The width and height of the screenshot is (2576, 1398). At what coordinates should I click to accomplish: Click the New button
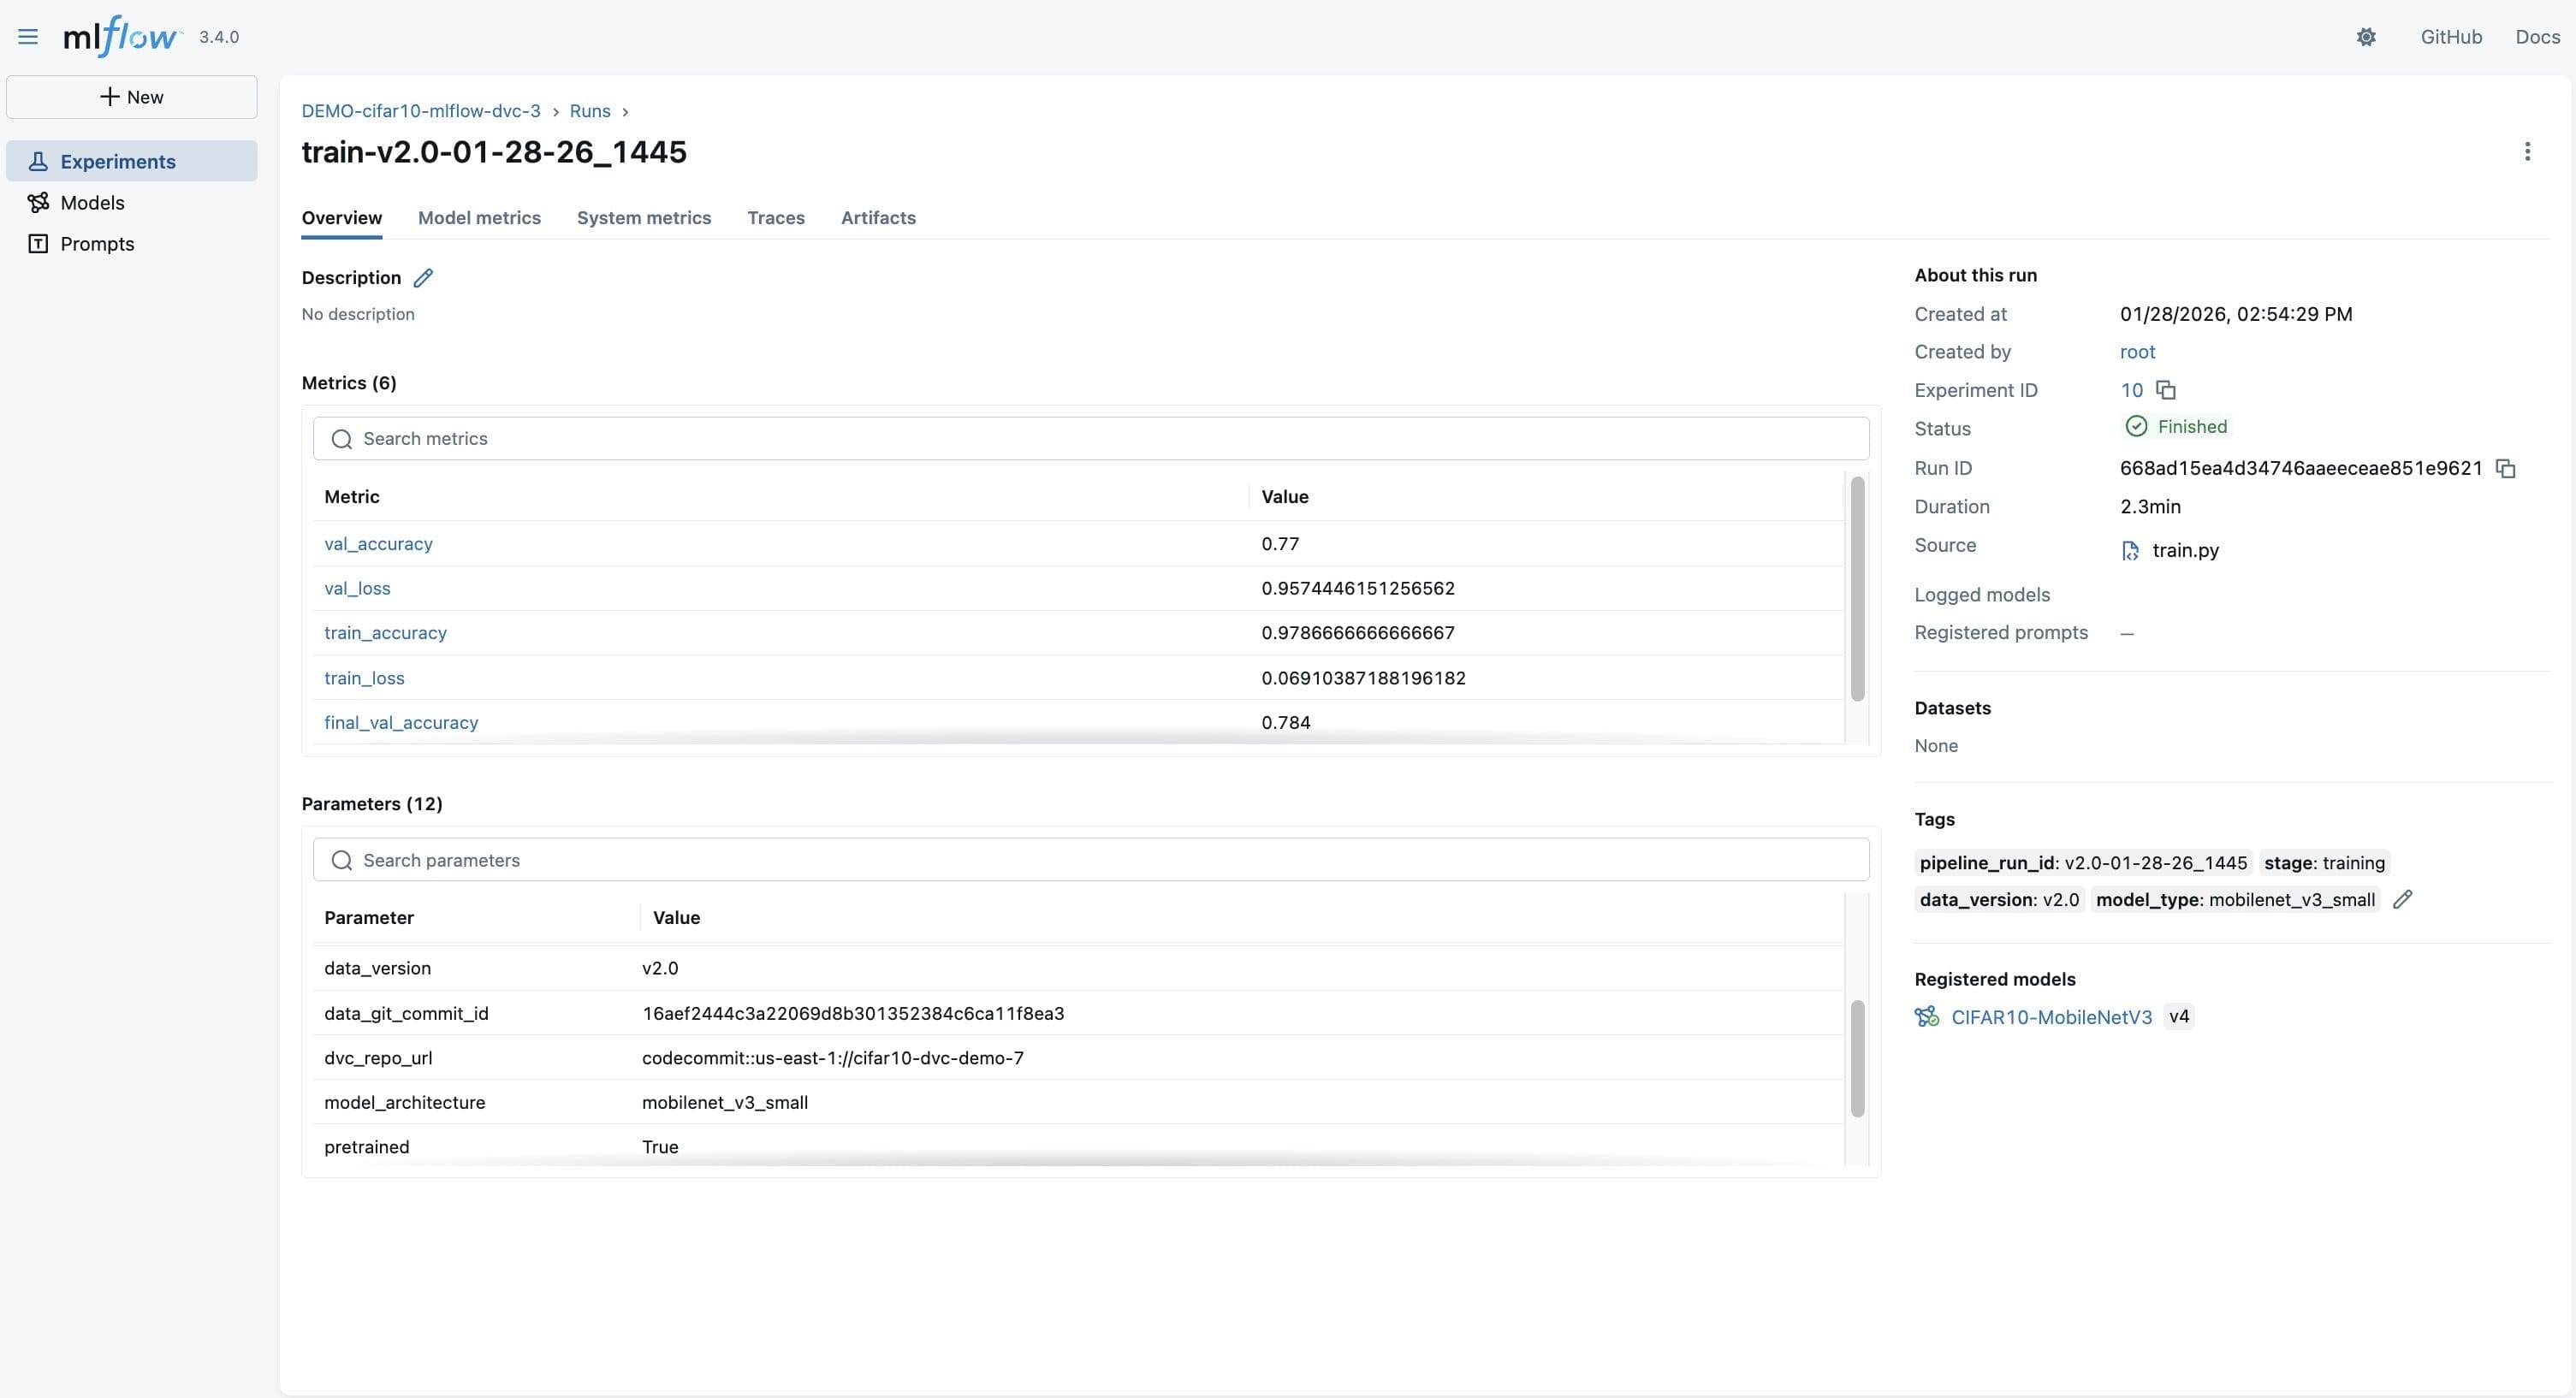pos(131,97)
